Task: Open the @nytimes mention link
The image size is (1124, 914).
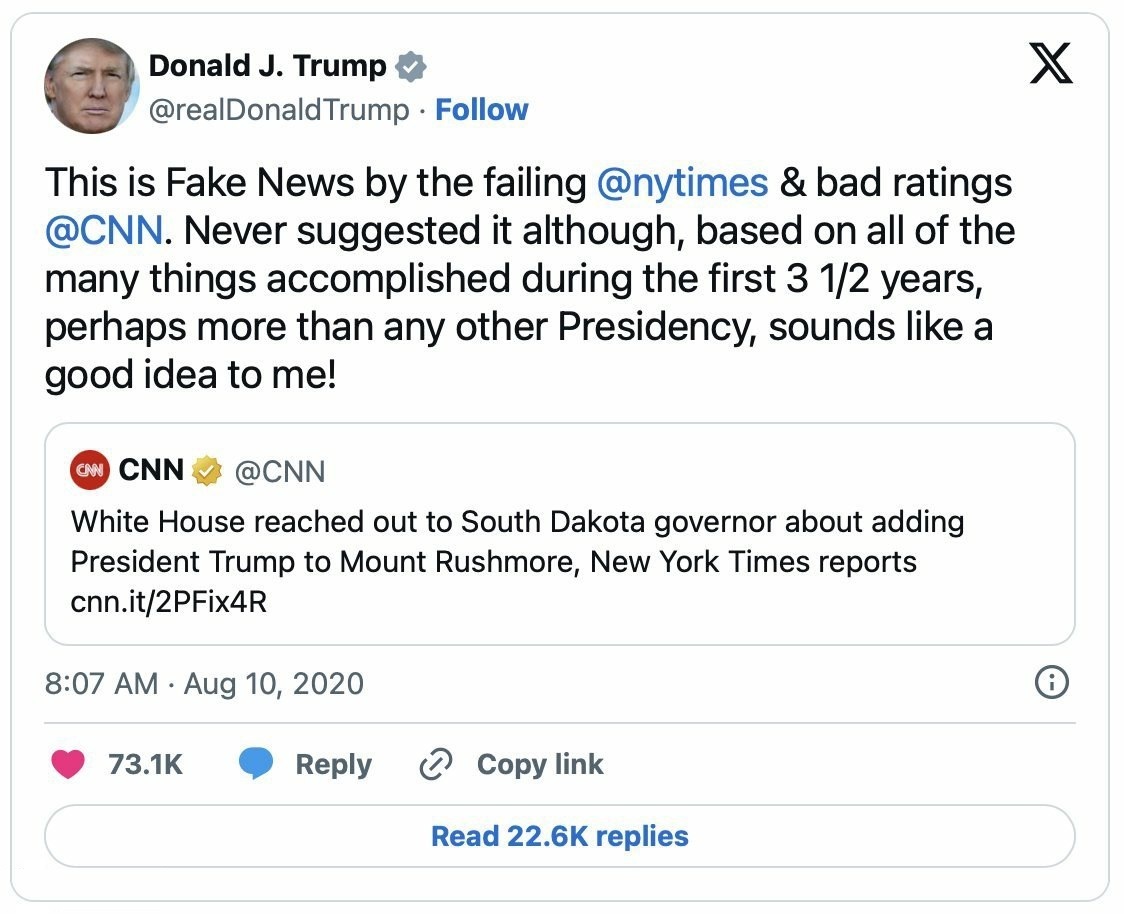Action: pos(682,182)
